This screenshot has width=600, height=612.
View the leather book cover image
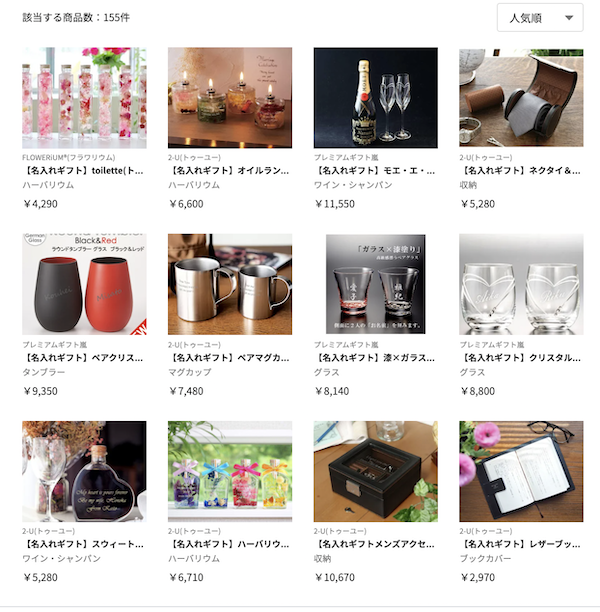click(521, 471)
